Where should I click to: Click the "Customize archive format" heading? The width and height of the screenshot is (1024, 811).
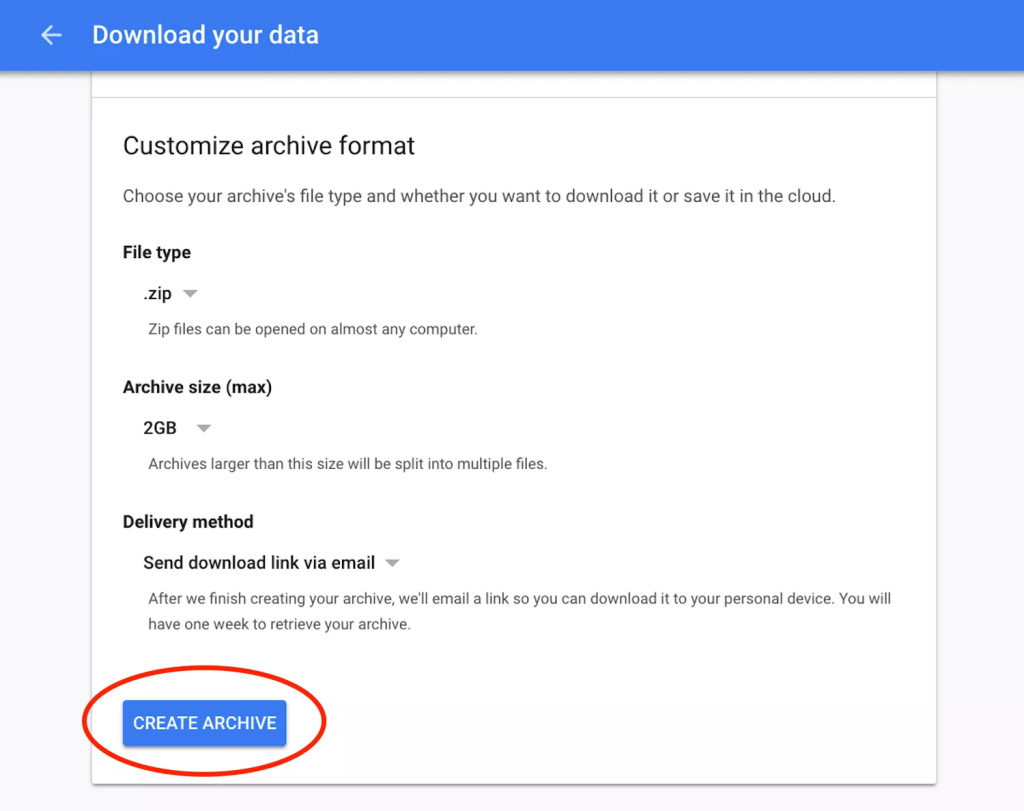click(269, 146)
